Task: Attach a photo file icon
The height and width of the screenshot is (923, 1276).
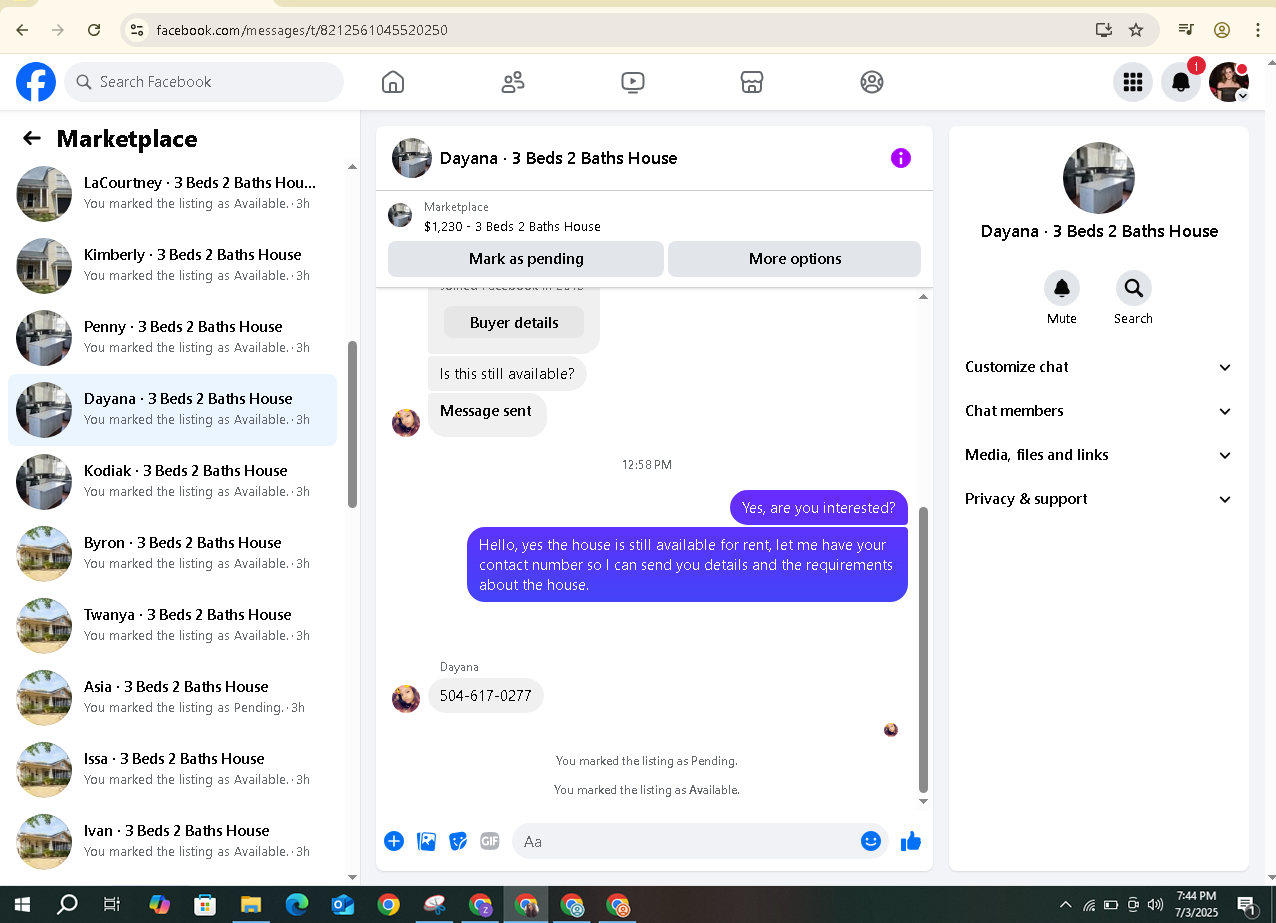Action: [426, 841]
